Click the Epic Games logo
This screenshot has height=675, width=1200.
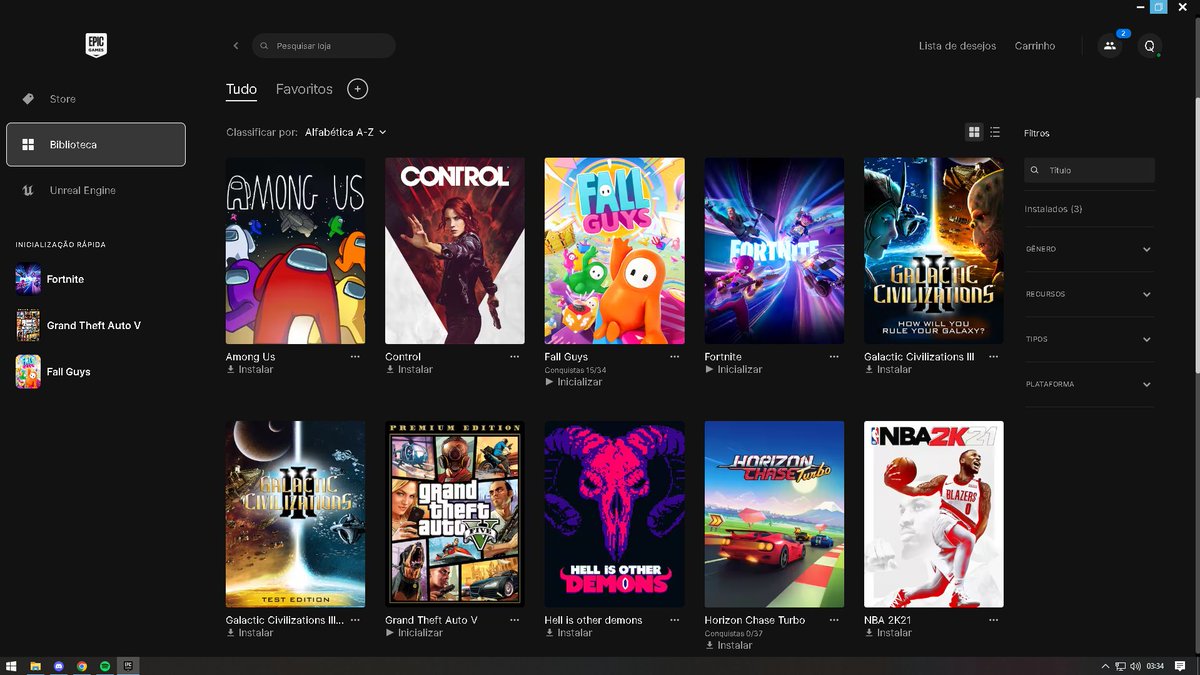point(95,45)
